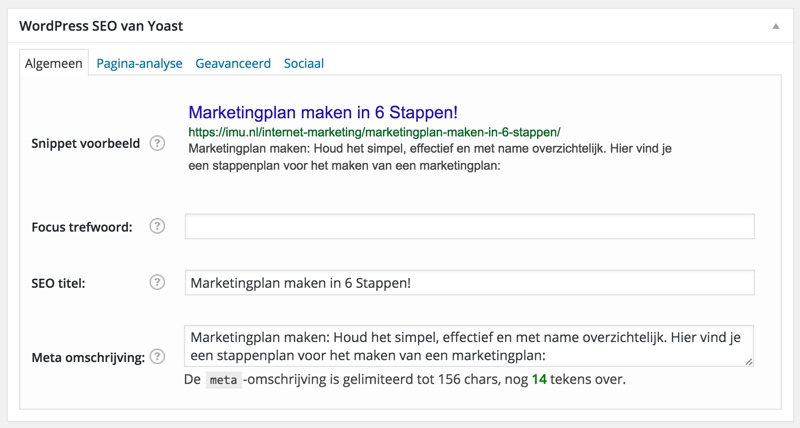Collapse the WordPress SEO van Yoast panel
The width and height of the screenshot is (800, 428).
776,26
